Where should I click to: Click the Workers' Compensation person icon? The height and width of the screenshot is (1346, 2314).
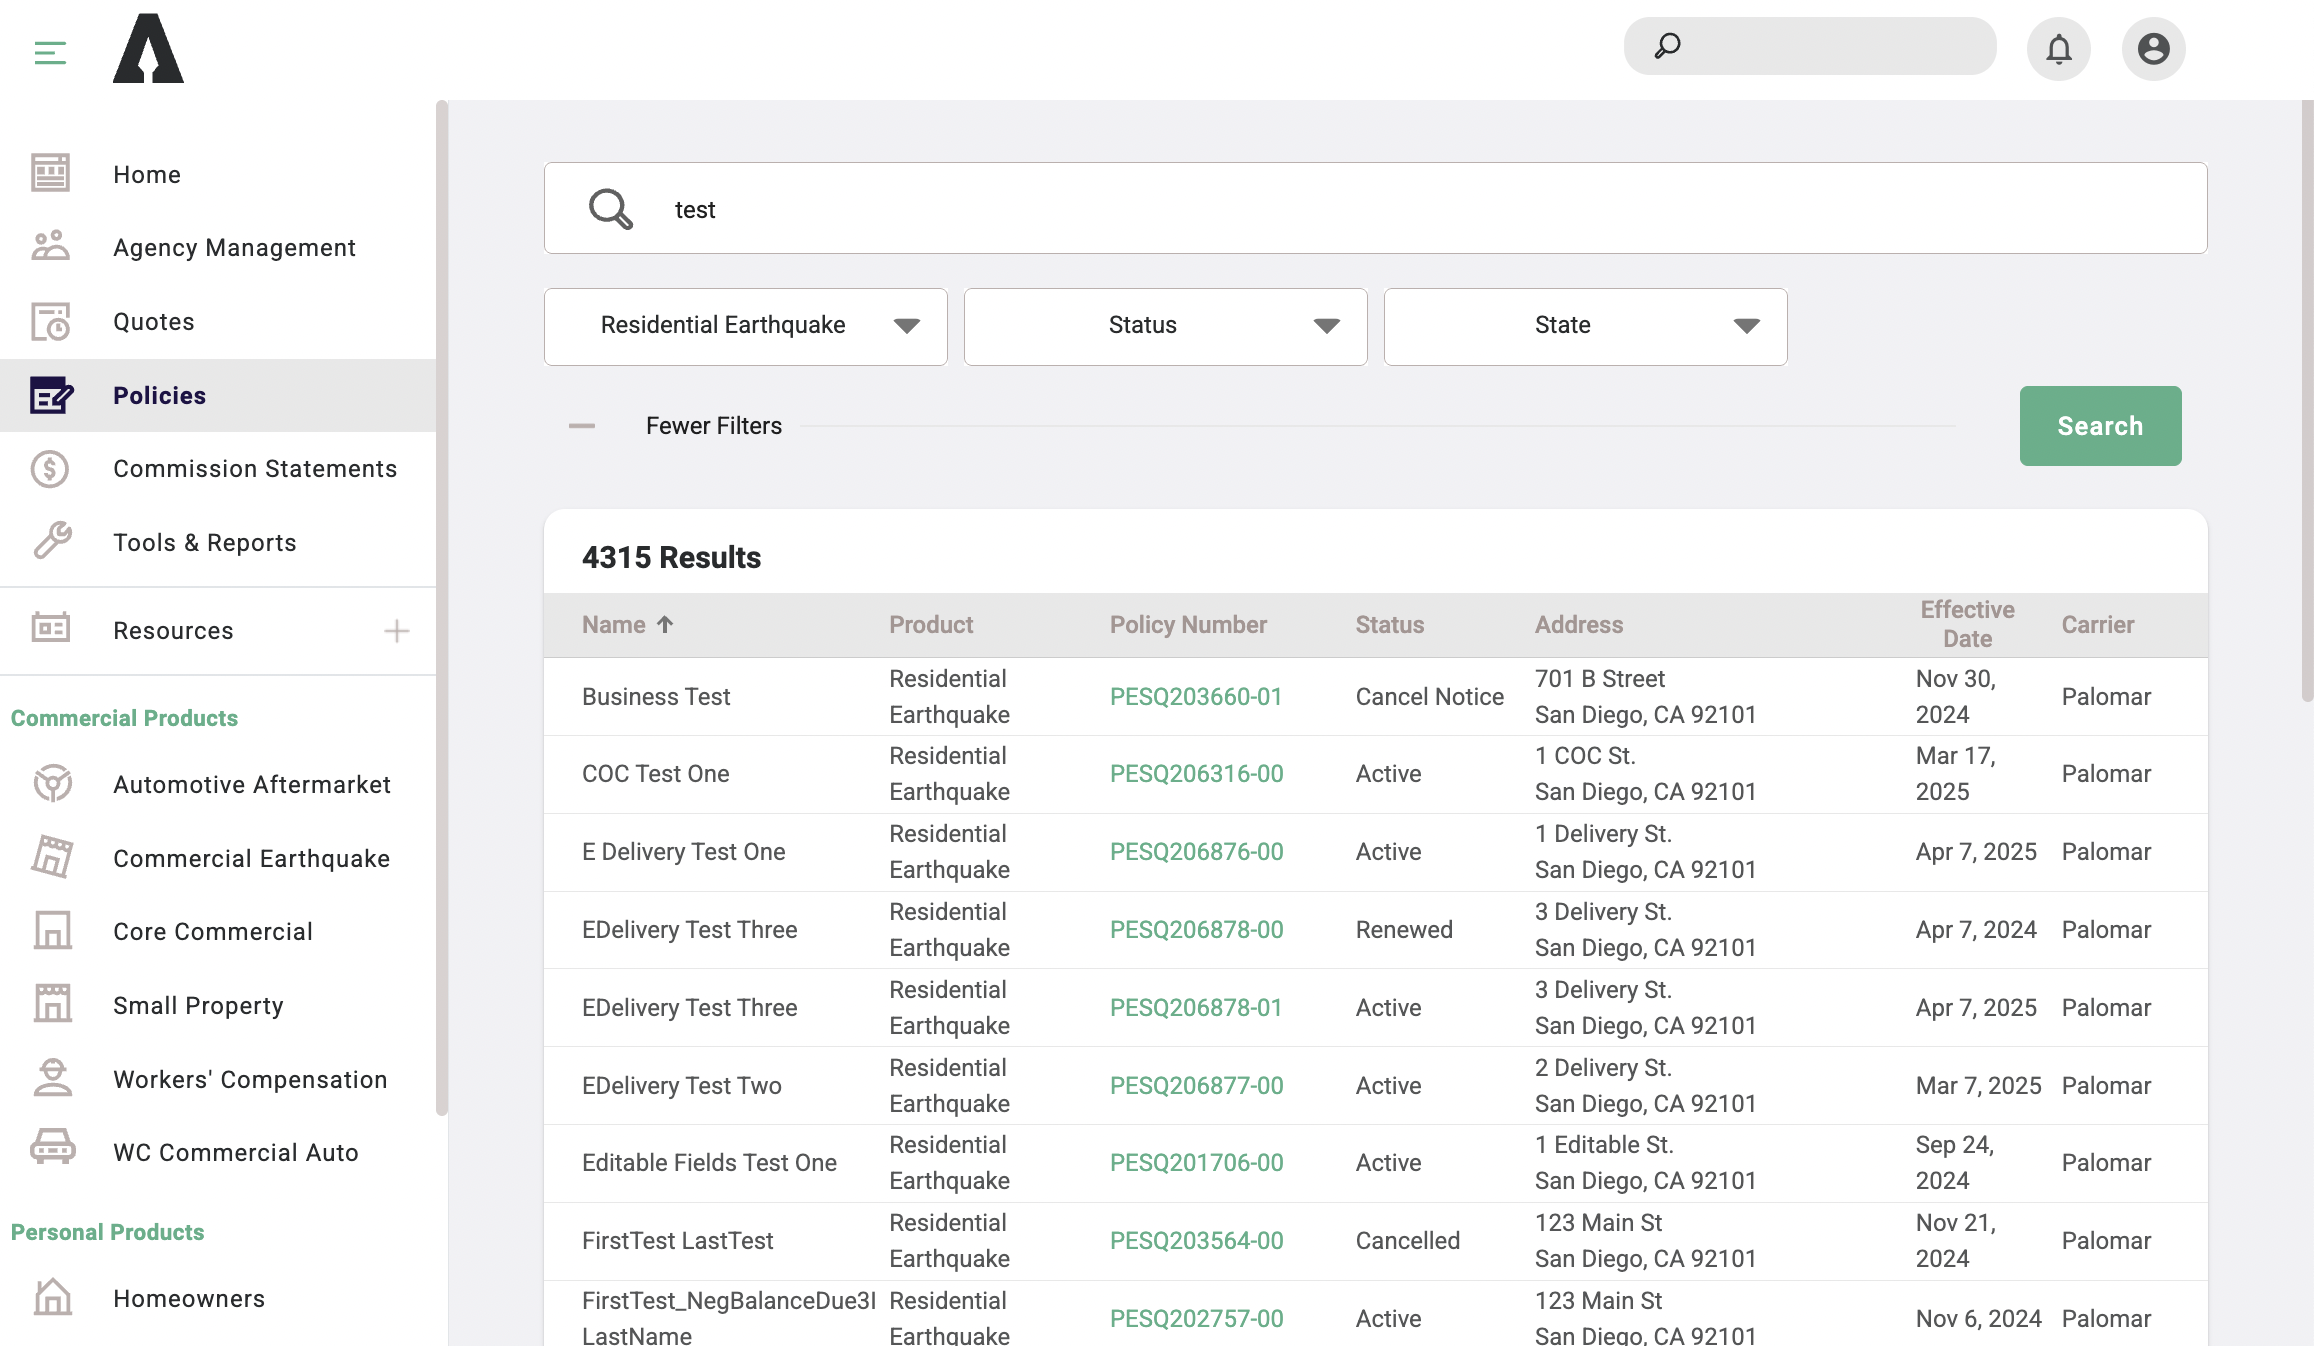point(51,1078)
